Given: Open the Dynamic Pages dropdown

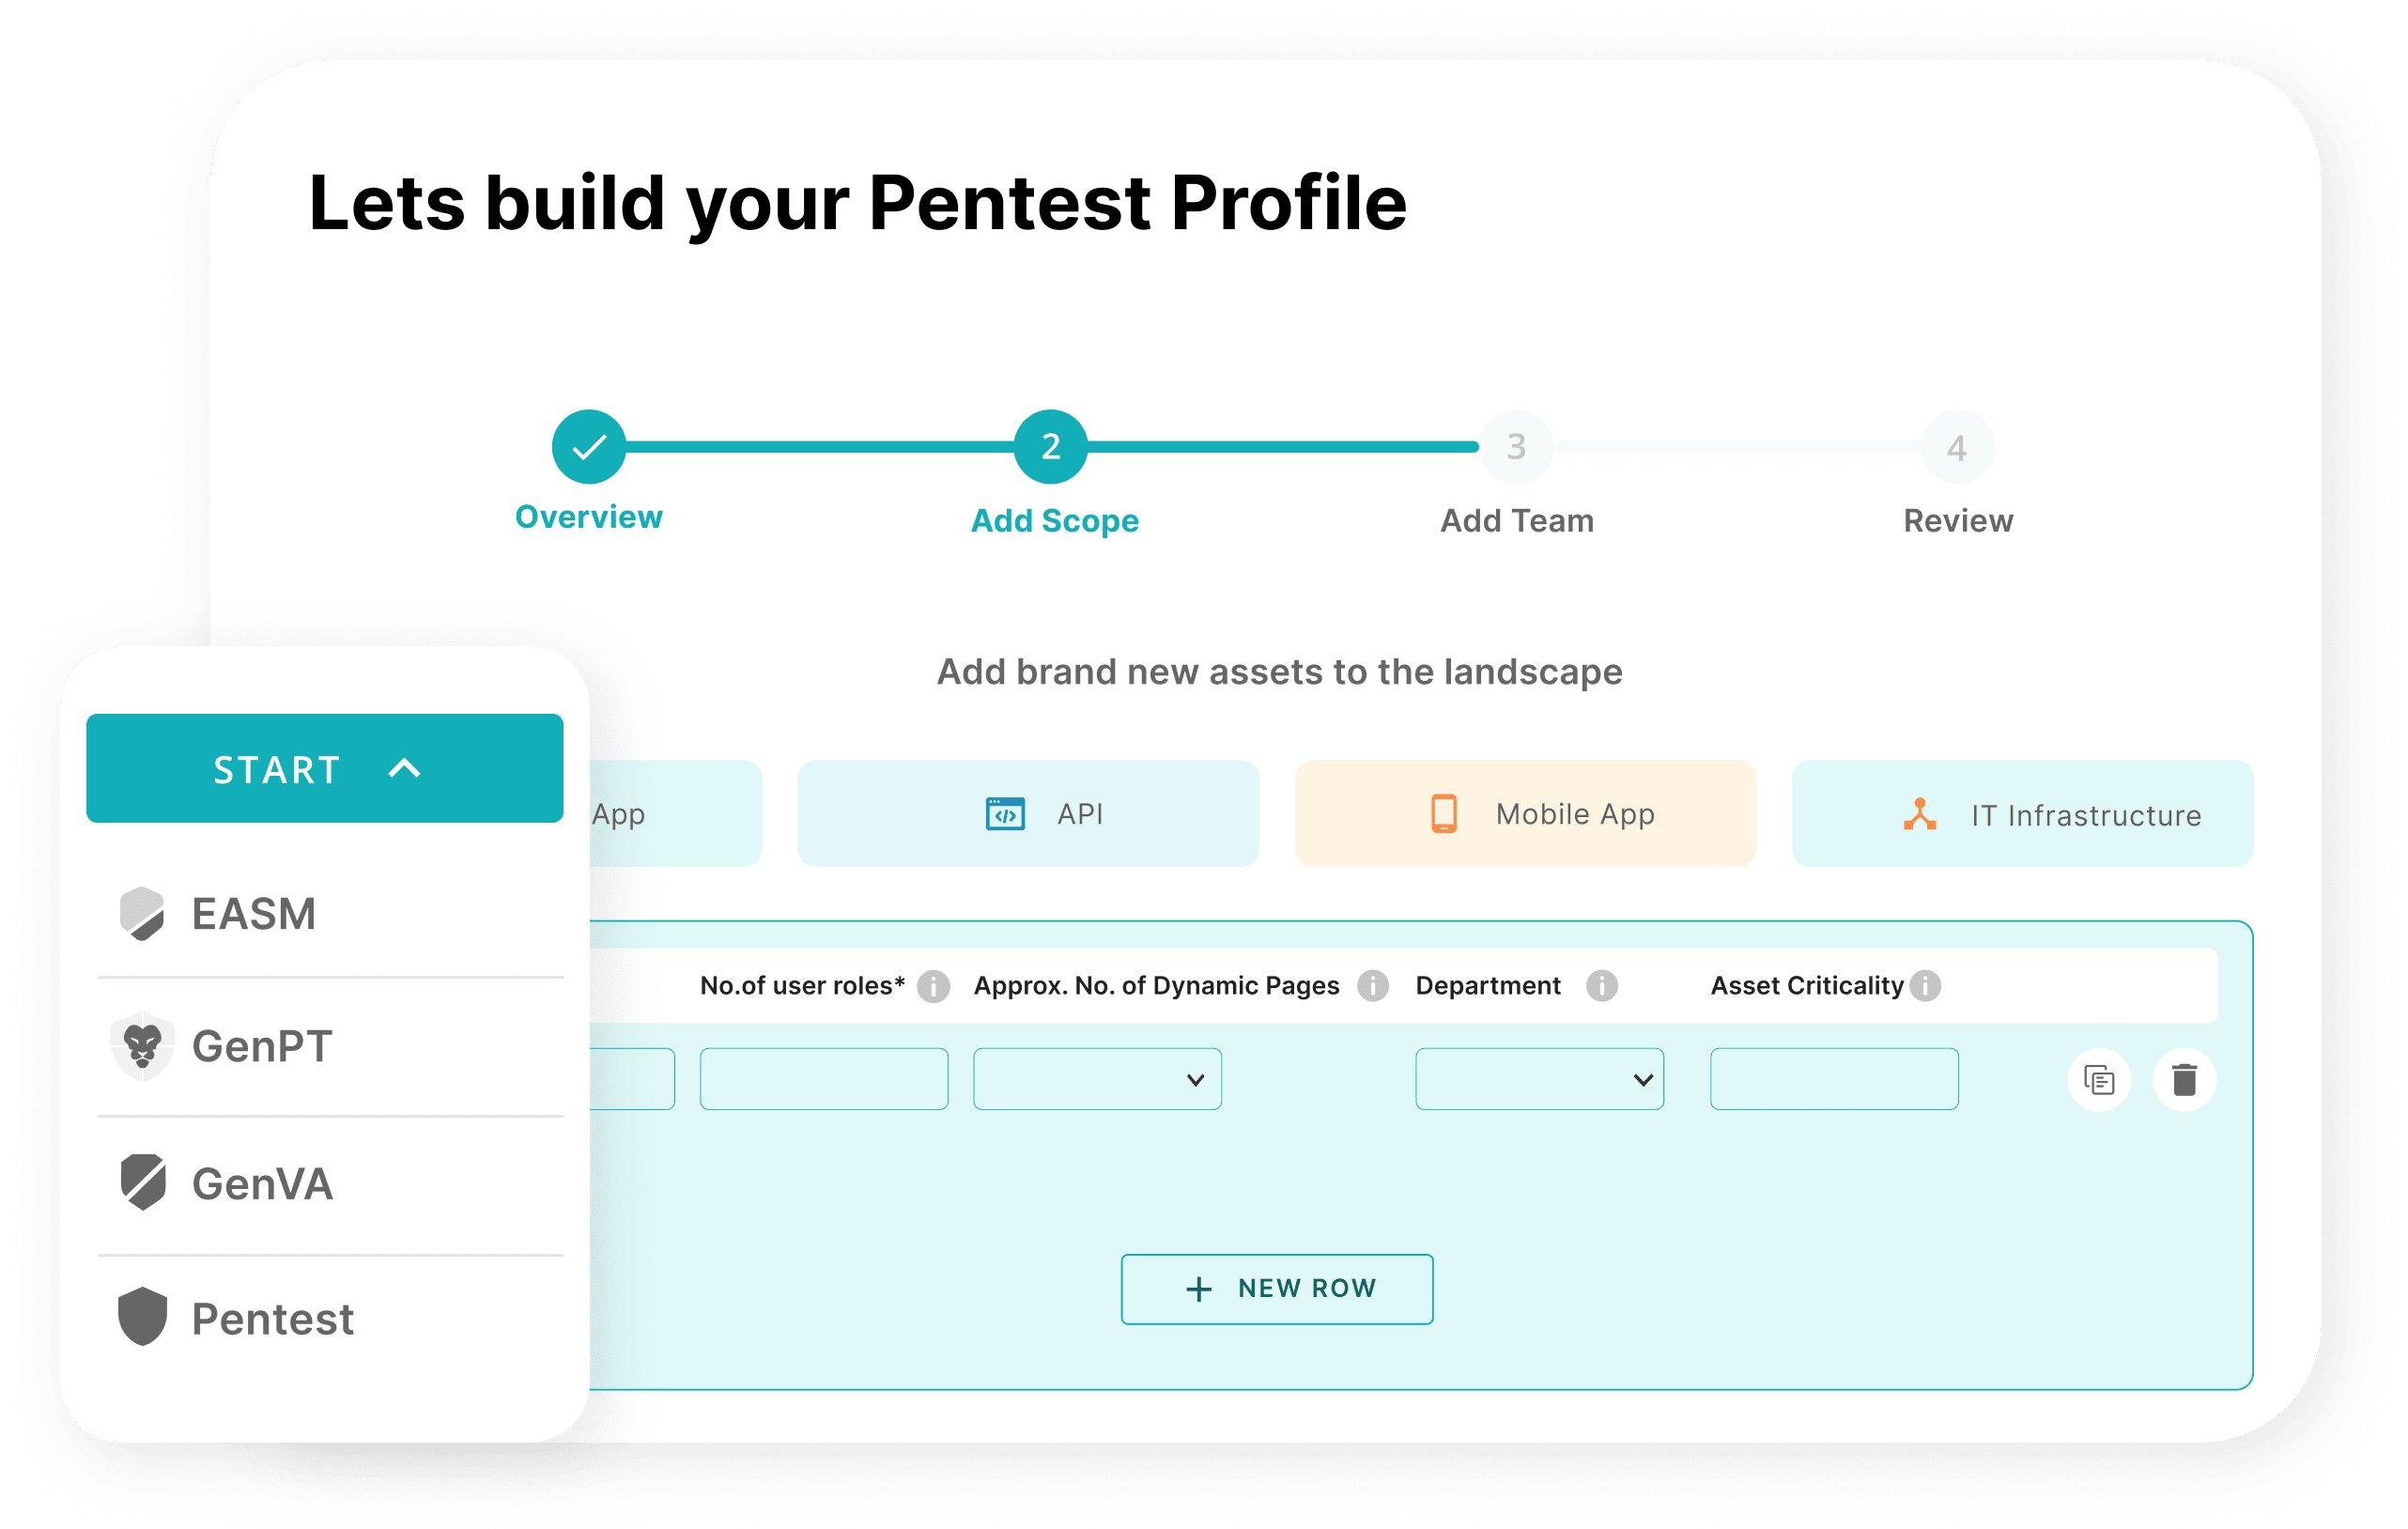Looking at the screenshot, I should tap(1097, 1079).
